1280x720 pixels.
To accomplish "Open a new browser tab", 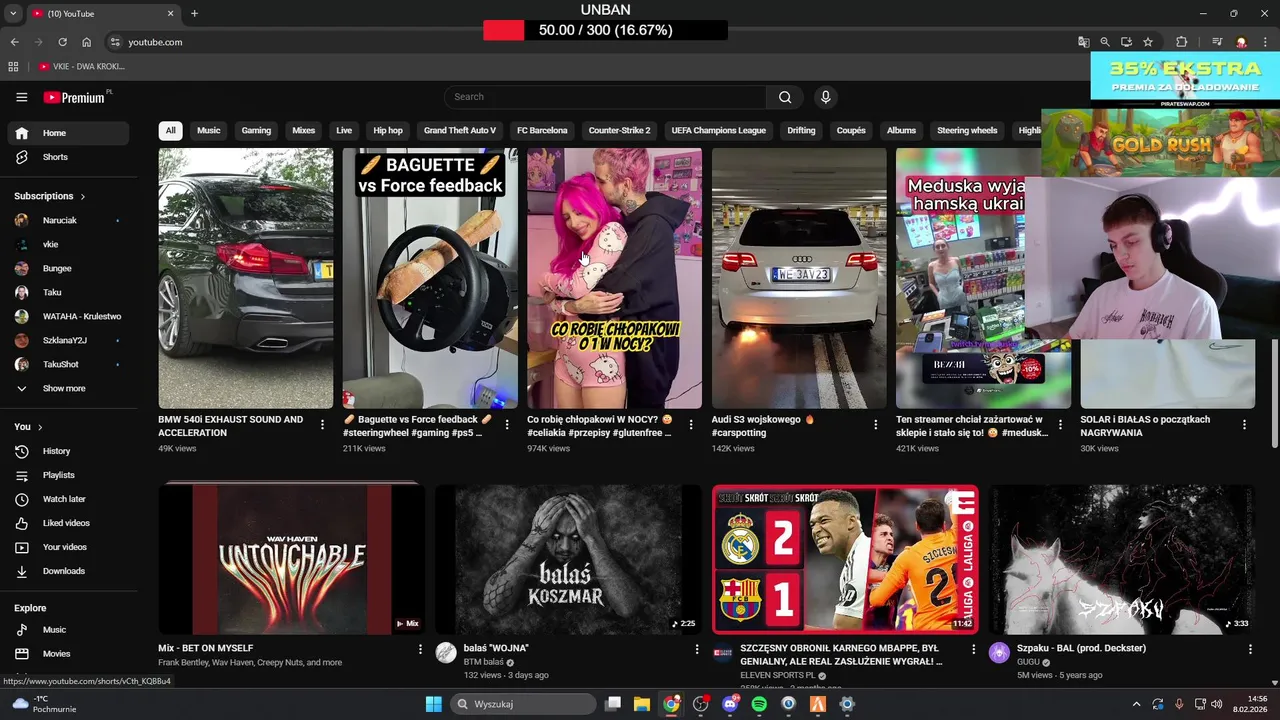I will coord(194,13).
